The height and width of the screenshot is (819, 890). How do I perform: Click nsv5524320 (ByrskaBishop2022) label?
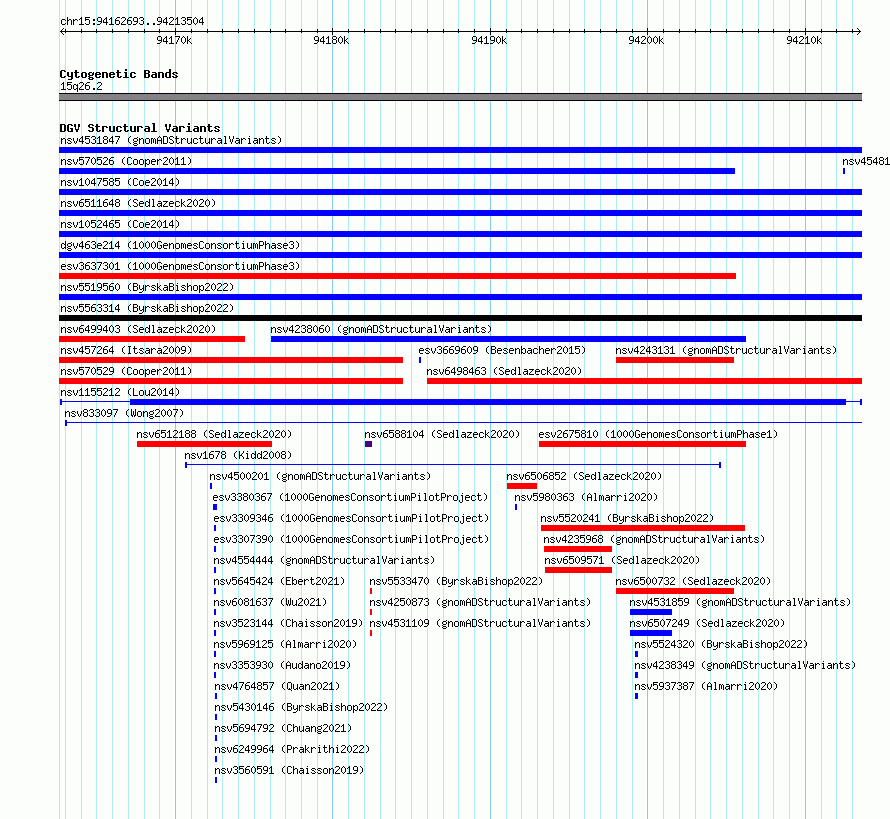click(x=721, y=644)
